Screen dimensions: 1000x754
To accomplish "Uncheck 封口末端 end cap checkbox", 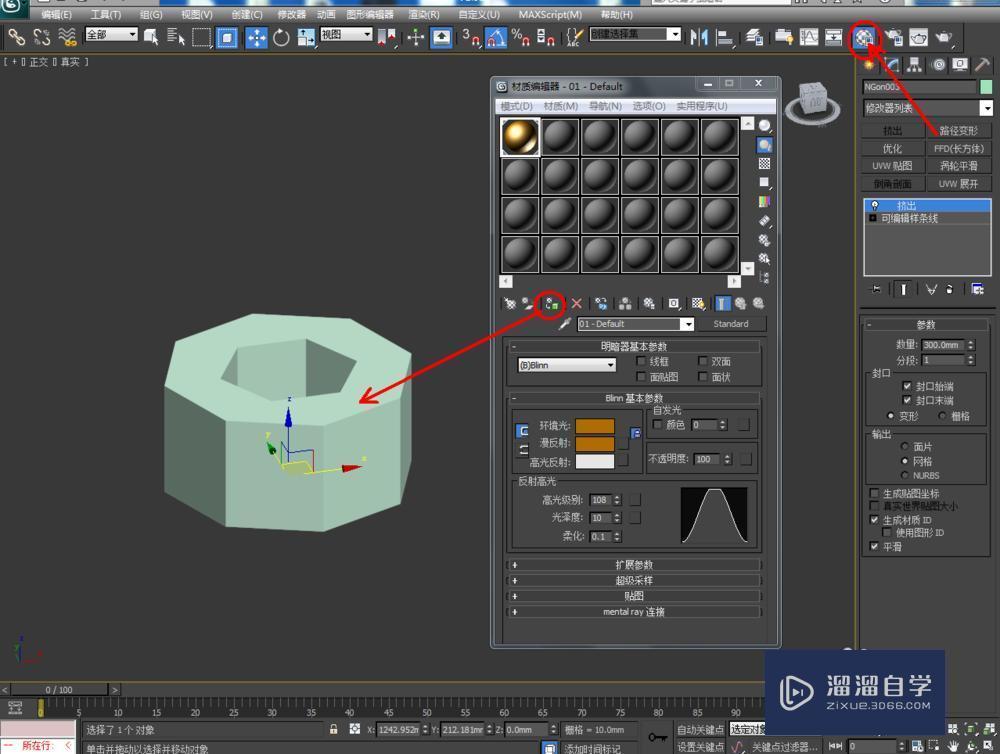I will [906, 400].
